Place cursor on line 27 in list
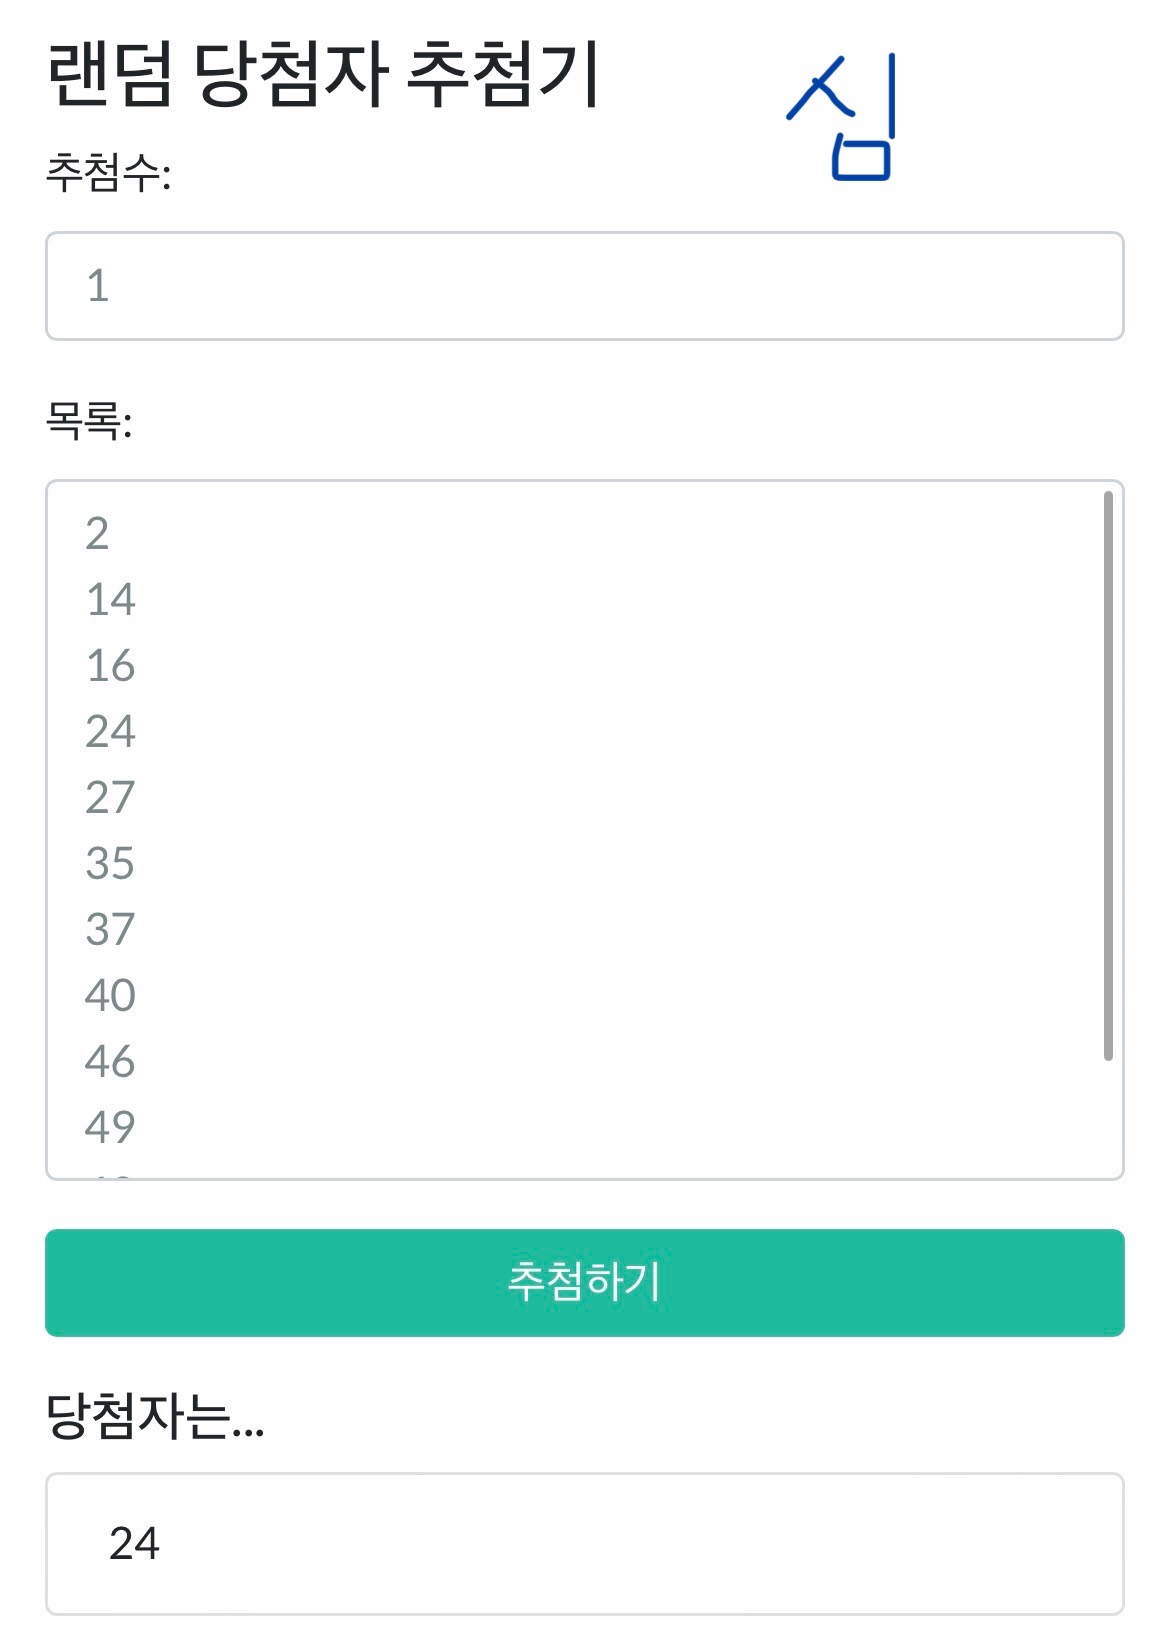 (x=110, y=798)
